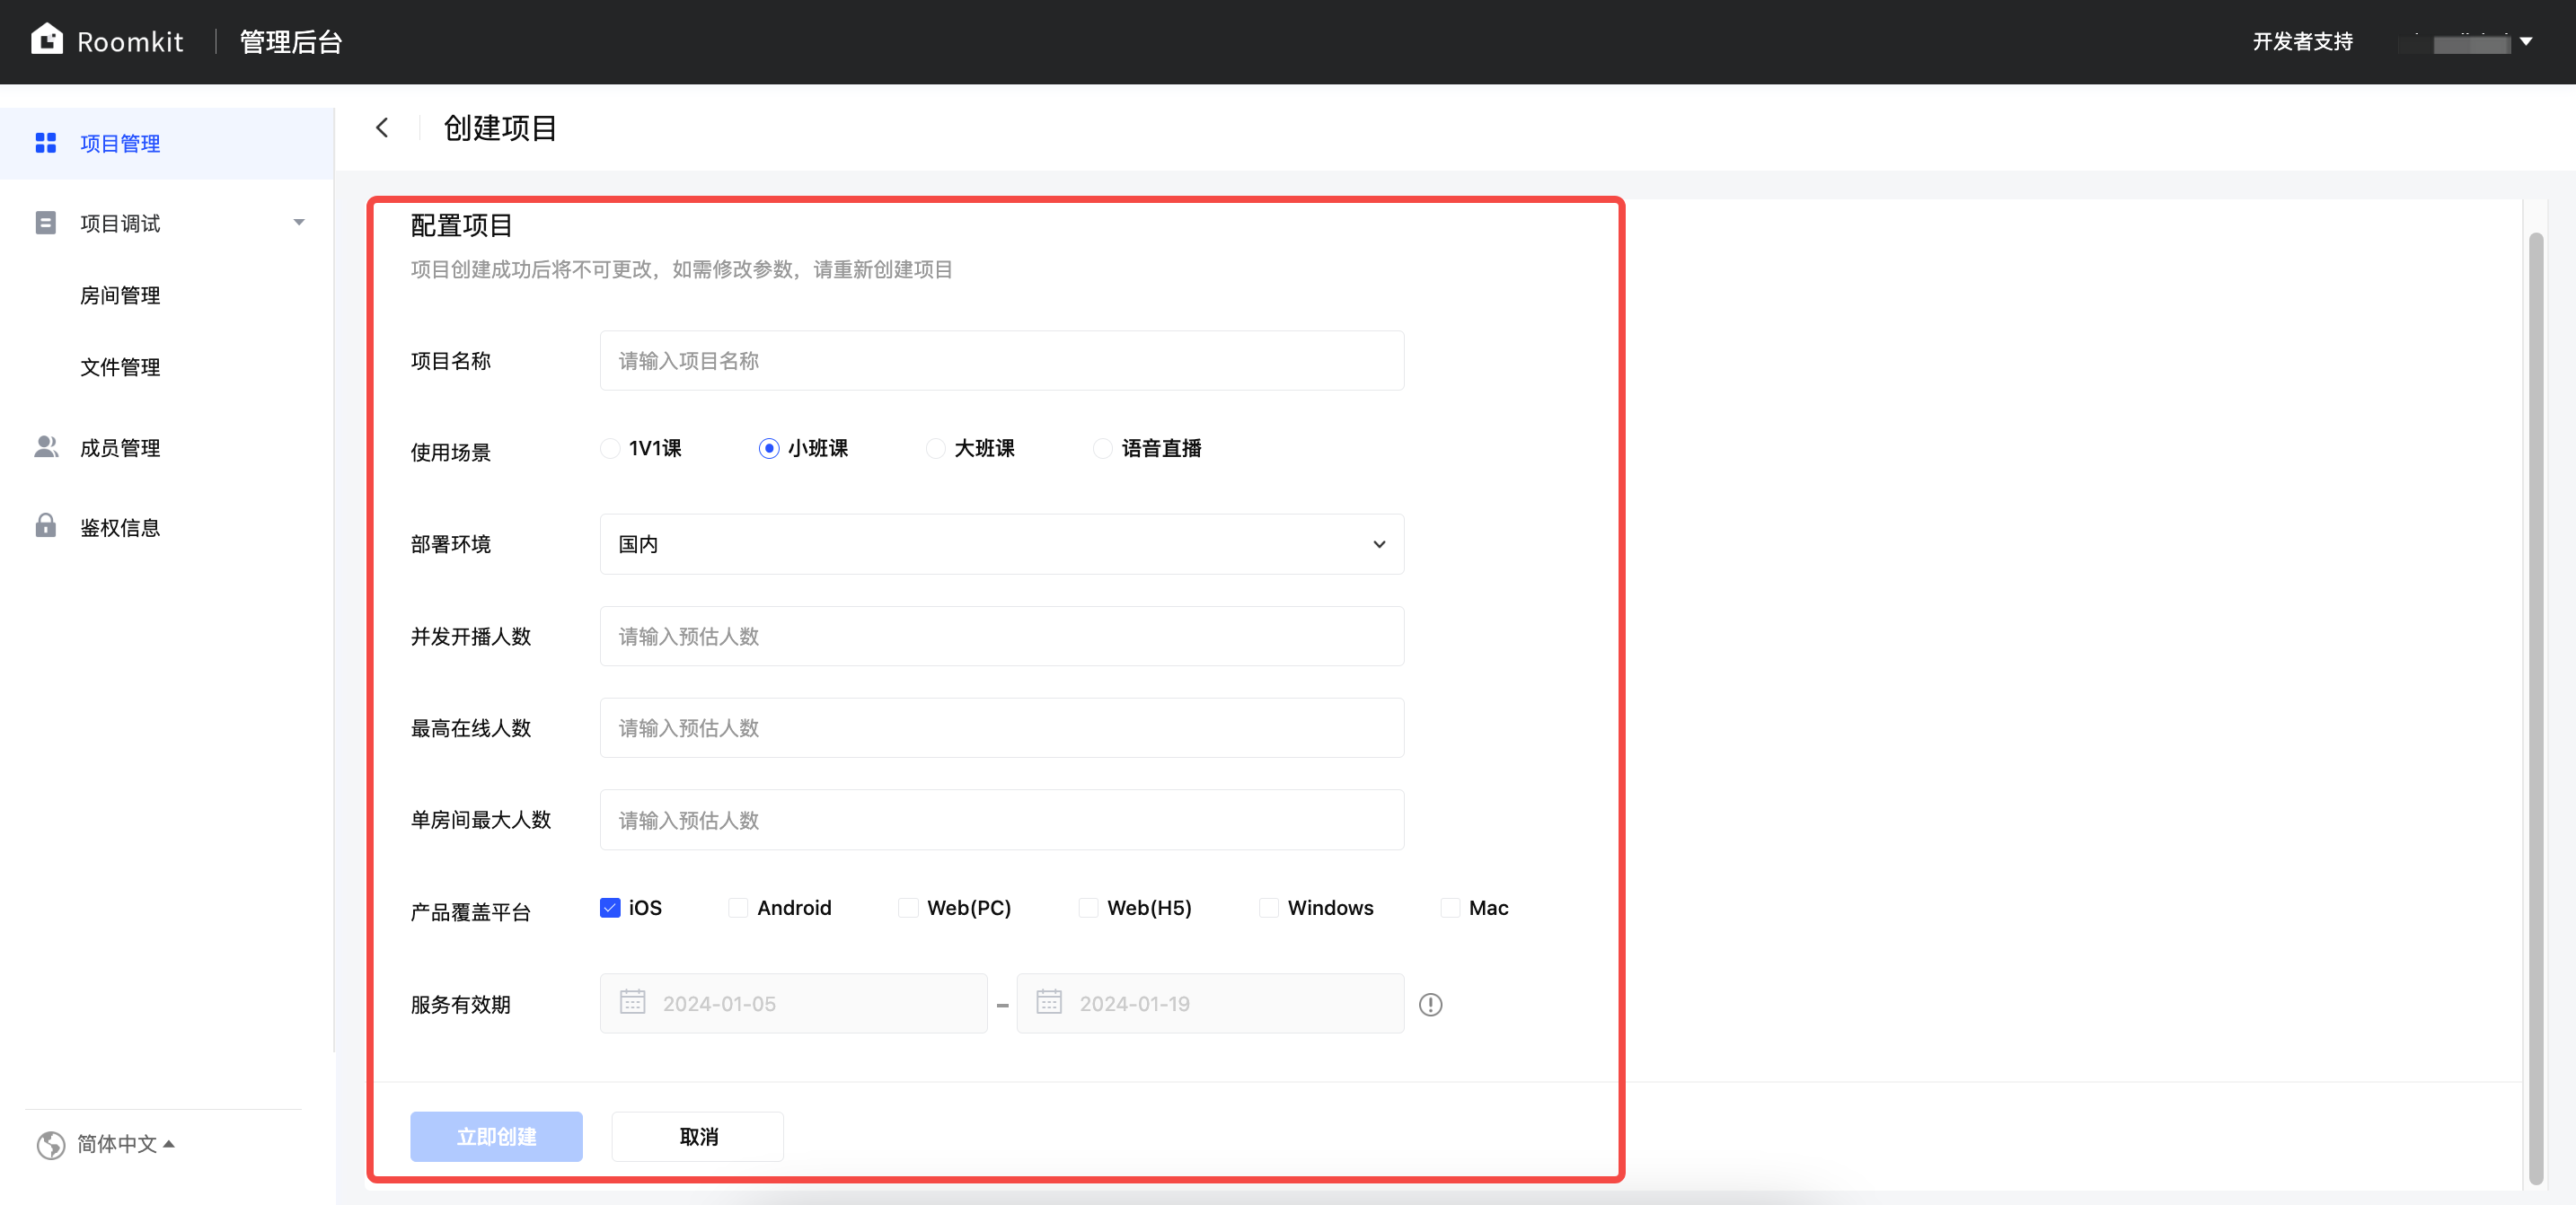This screenshot has width=2576, height=1205.
Task: Open the account dropdown at top right
Action: click(2525, 42)
